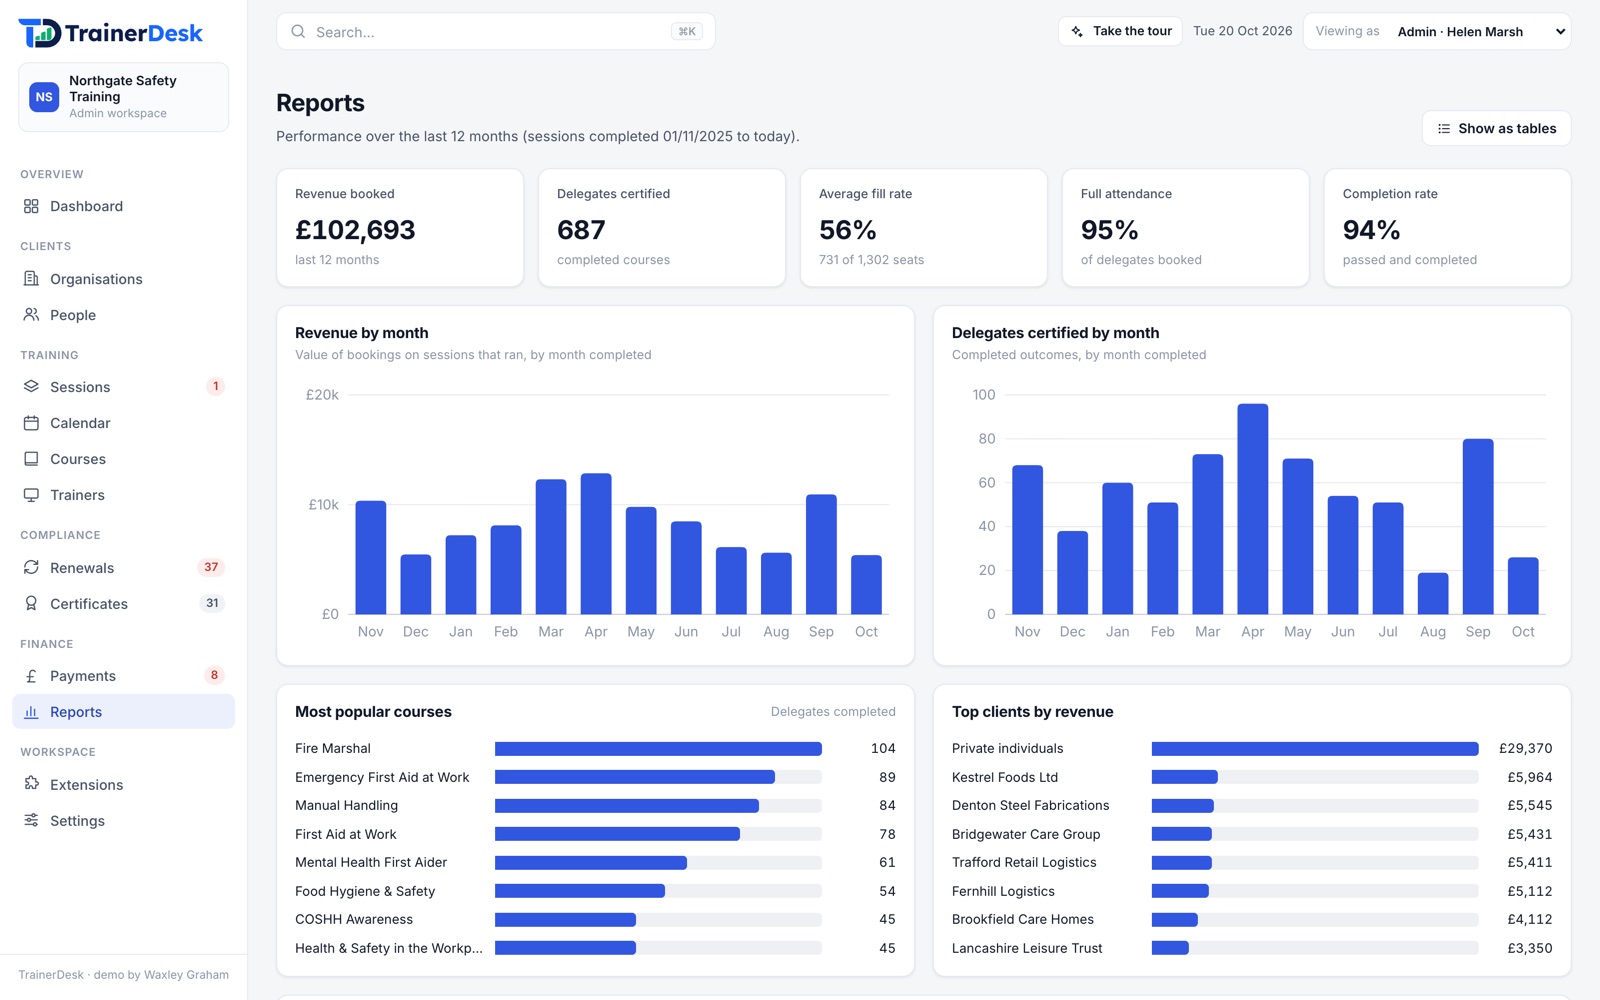This screenshot has width=1600, height=1000.
Task: Click the Extensions puzzle icon
Action: pyautogui.click(x=31, y=785)
